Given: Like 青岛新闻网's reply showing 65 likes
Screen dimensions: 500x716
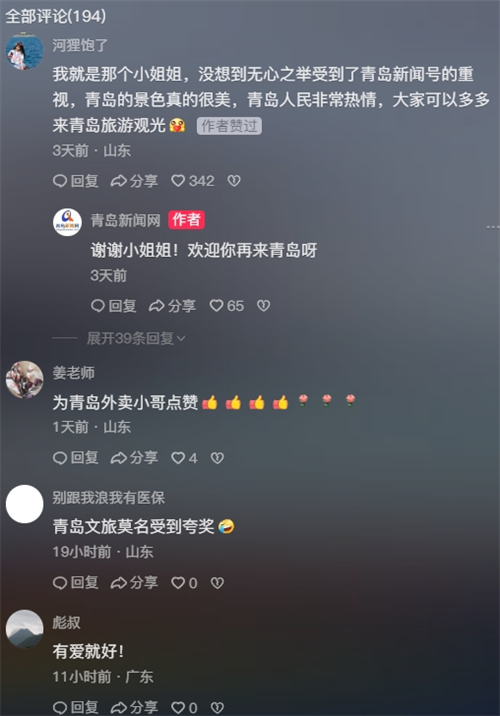Looking at the screenshot, I should coord(226,305).
